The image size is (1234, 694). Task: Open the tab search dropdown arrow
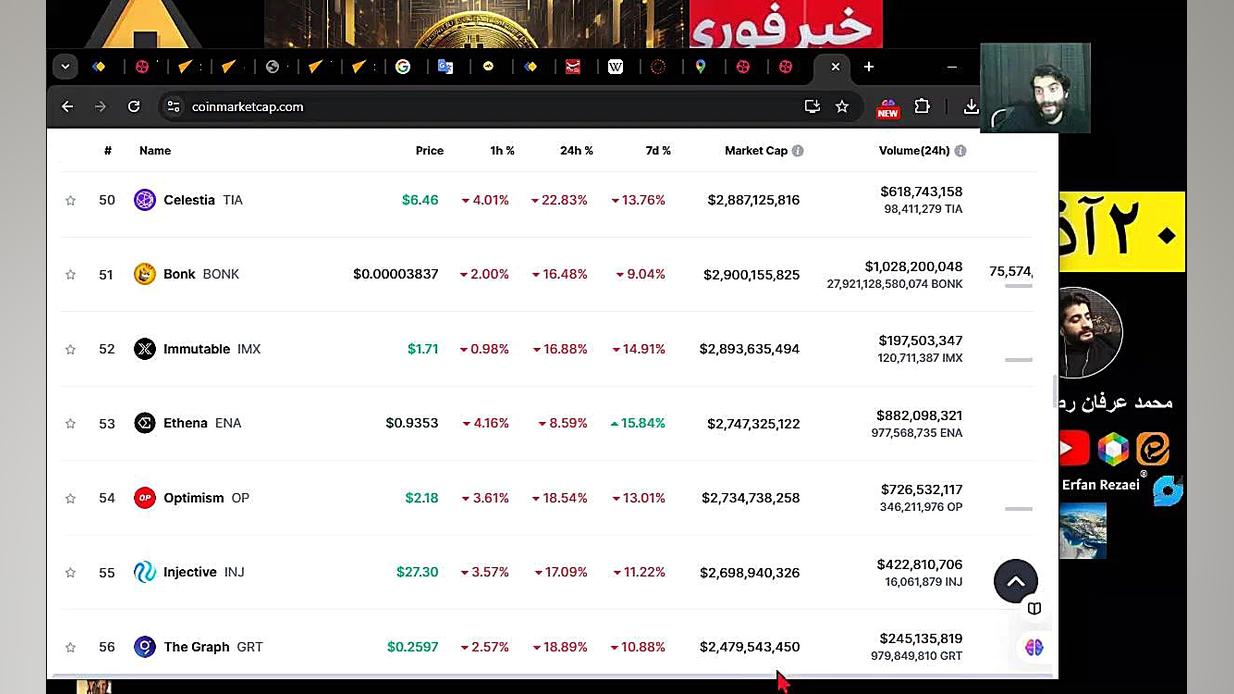(x=65, y=67)
